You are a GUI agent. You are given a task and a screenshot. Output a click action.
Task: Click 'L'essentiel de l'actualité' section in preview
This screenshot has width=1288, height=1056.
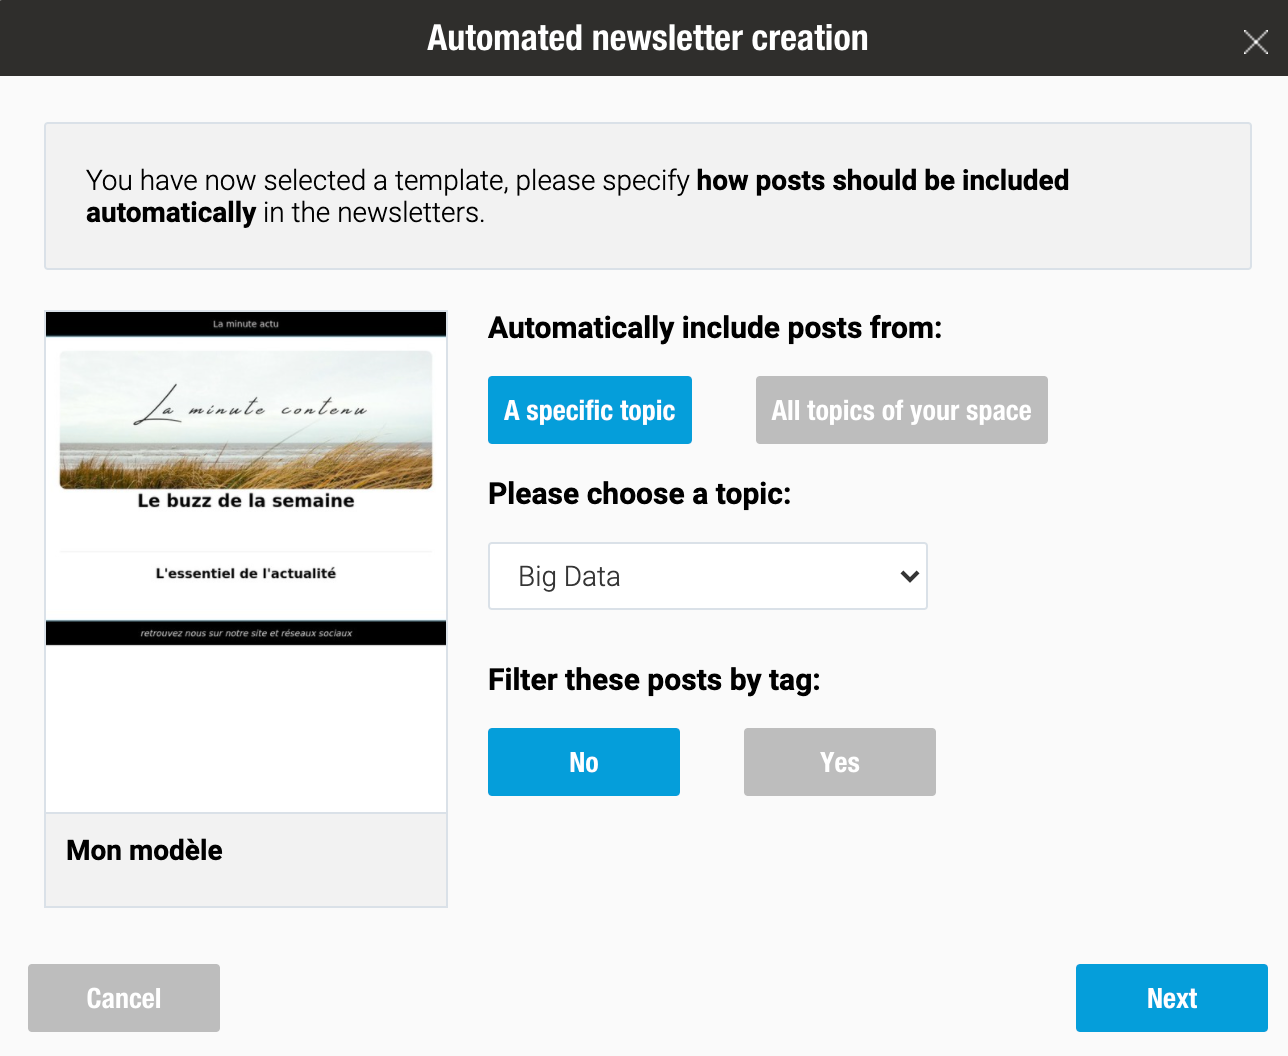point(246,573)
